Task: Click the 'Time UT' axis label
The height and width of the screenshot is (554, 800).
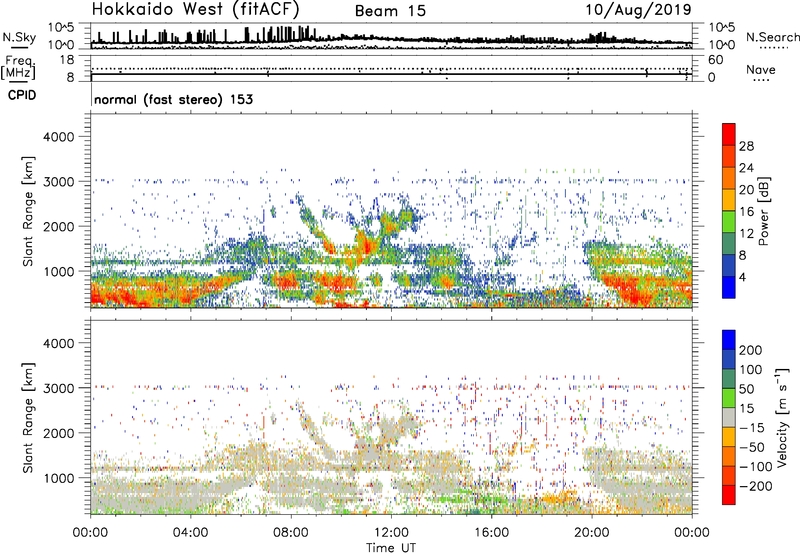Action: (391, 547)
